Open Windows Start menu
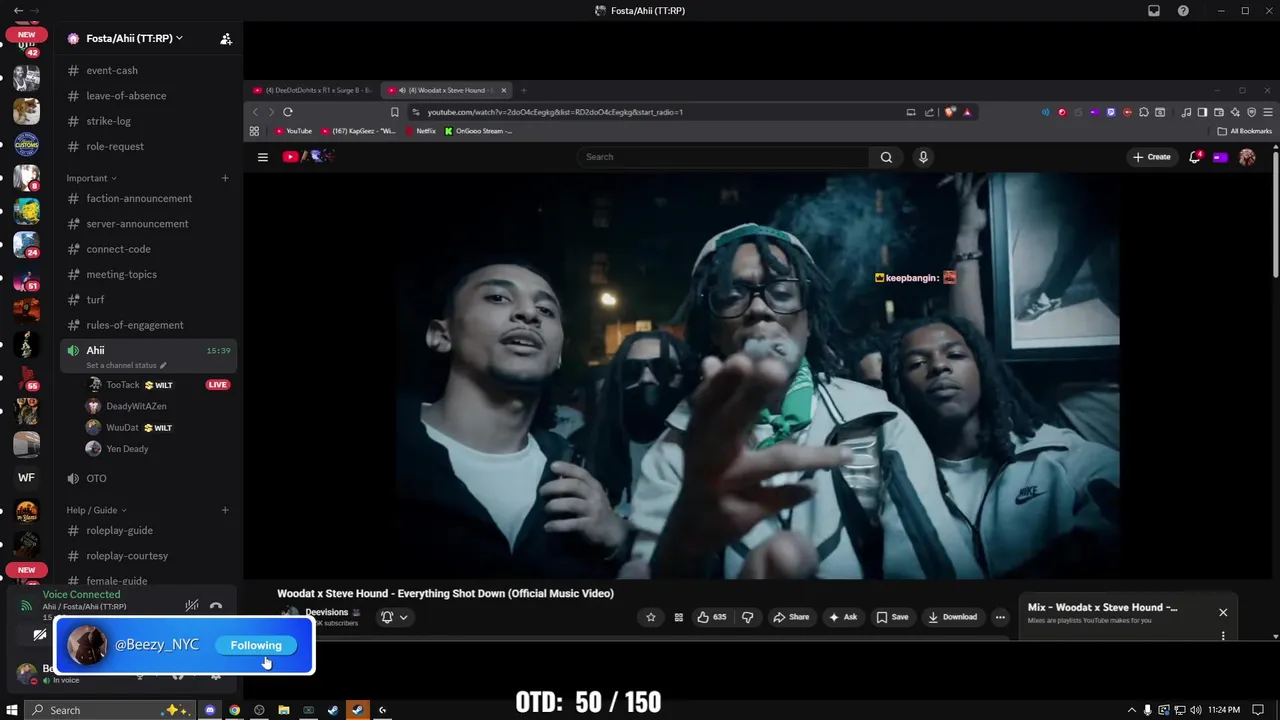The width and height of the screenshot is (1280, 720). [12, 710]
